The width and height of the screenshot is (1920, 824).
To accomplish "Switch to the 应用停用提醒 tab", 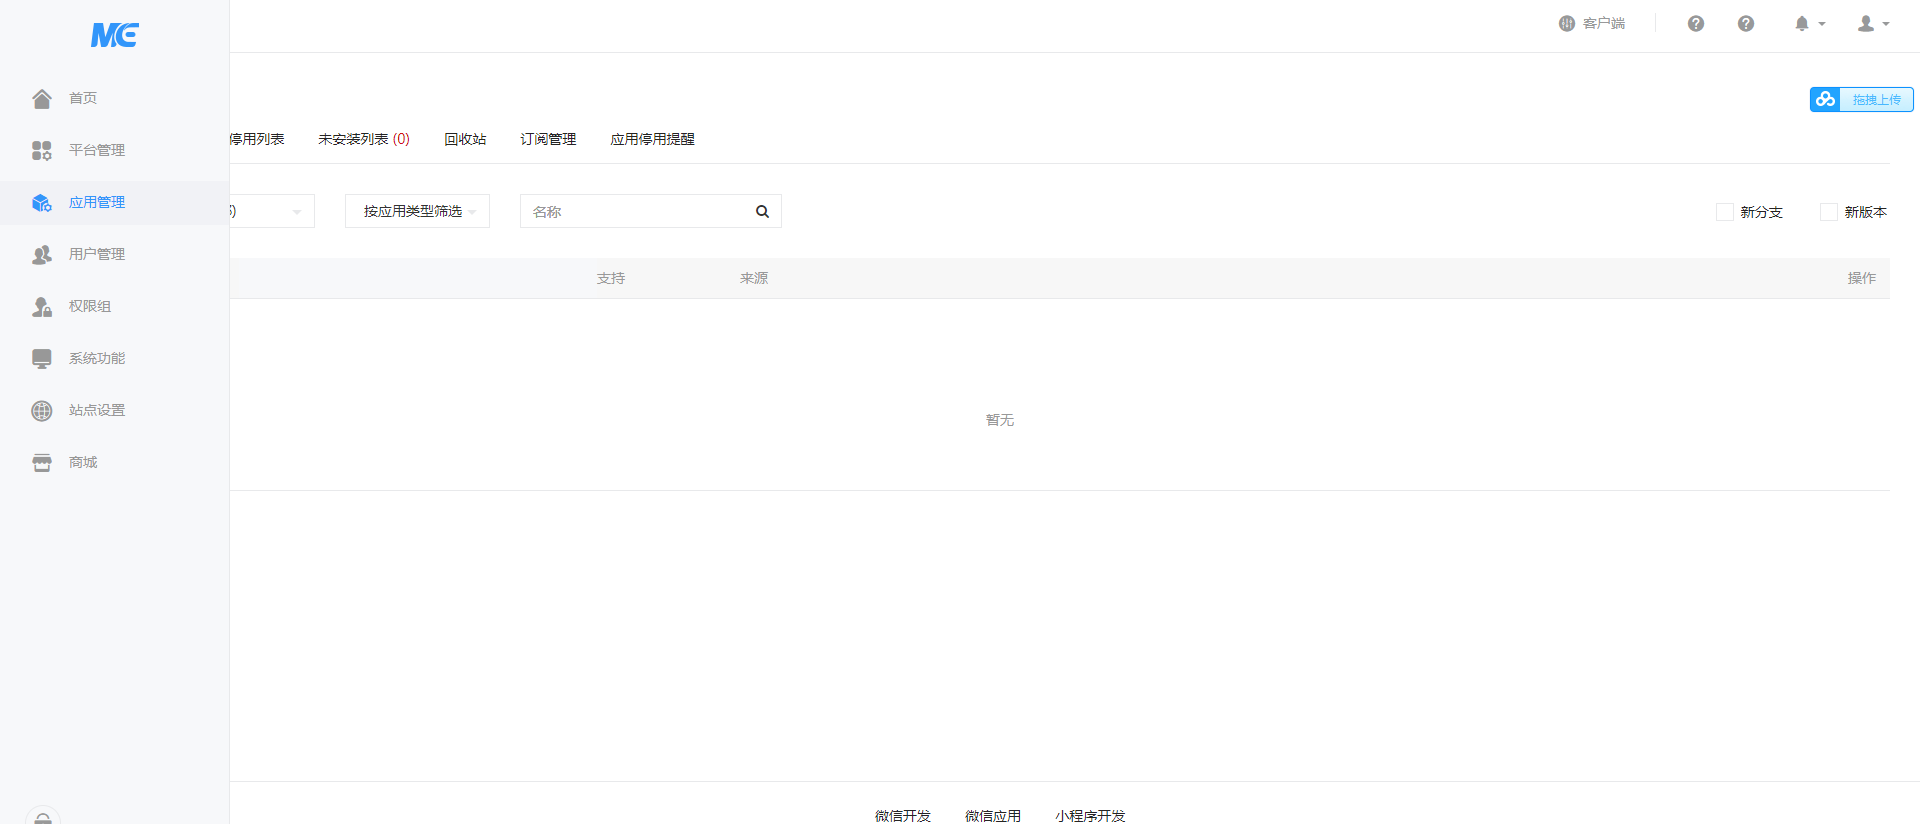I will pyautogui.click(x=652, y=139).
